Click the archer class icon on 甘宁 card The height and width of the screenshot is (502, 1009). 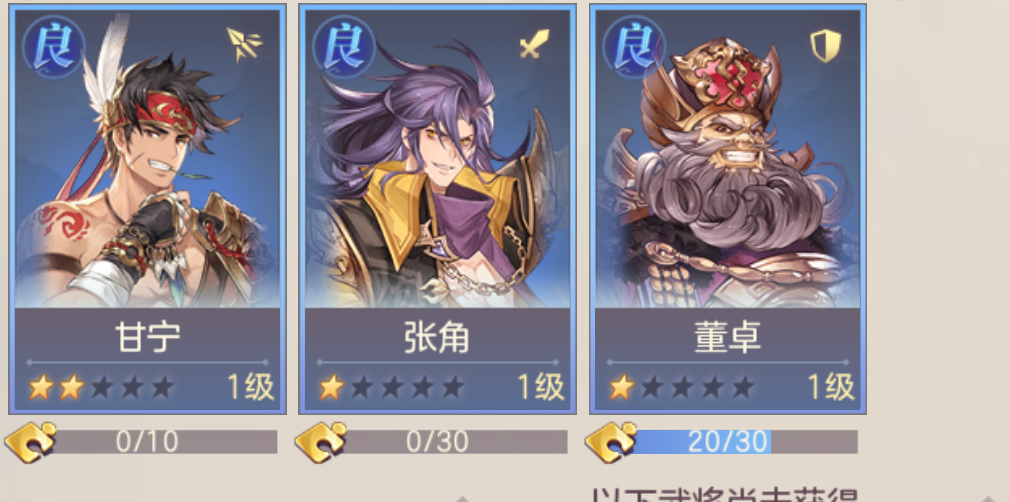[x=245, y=44]
